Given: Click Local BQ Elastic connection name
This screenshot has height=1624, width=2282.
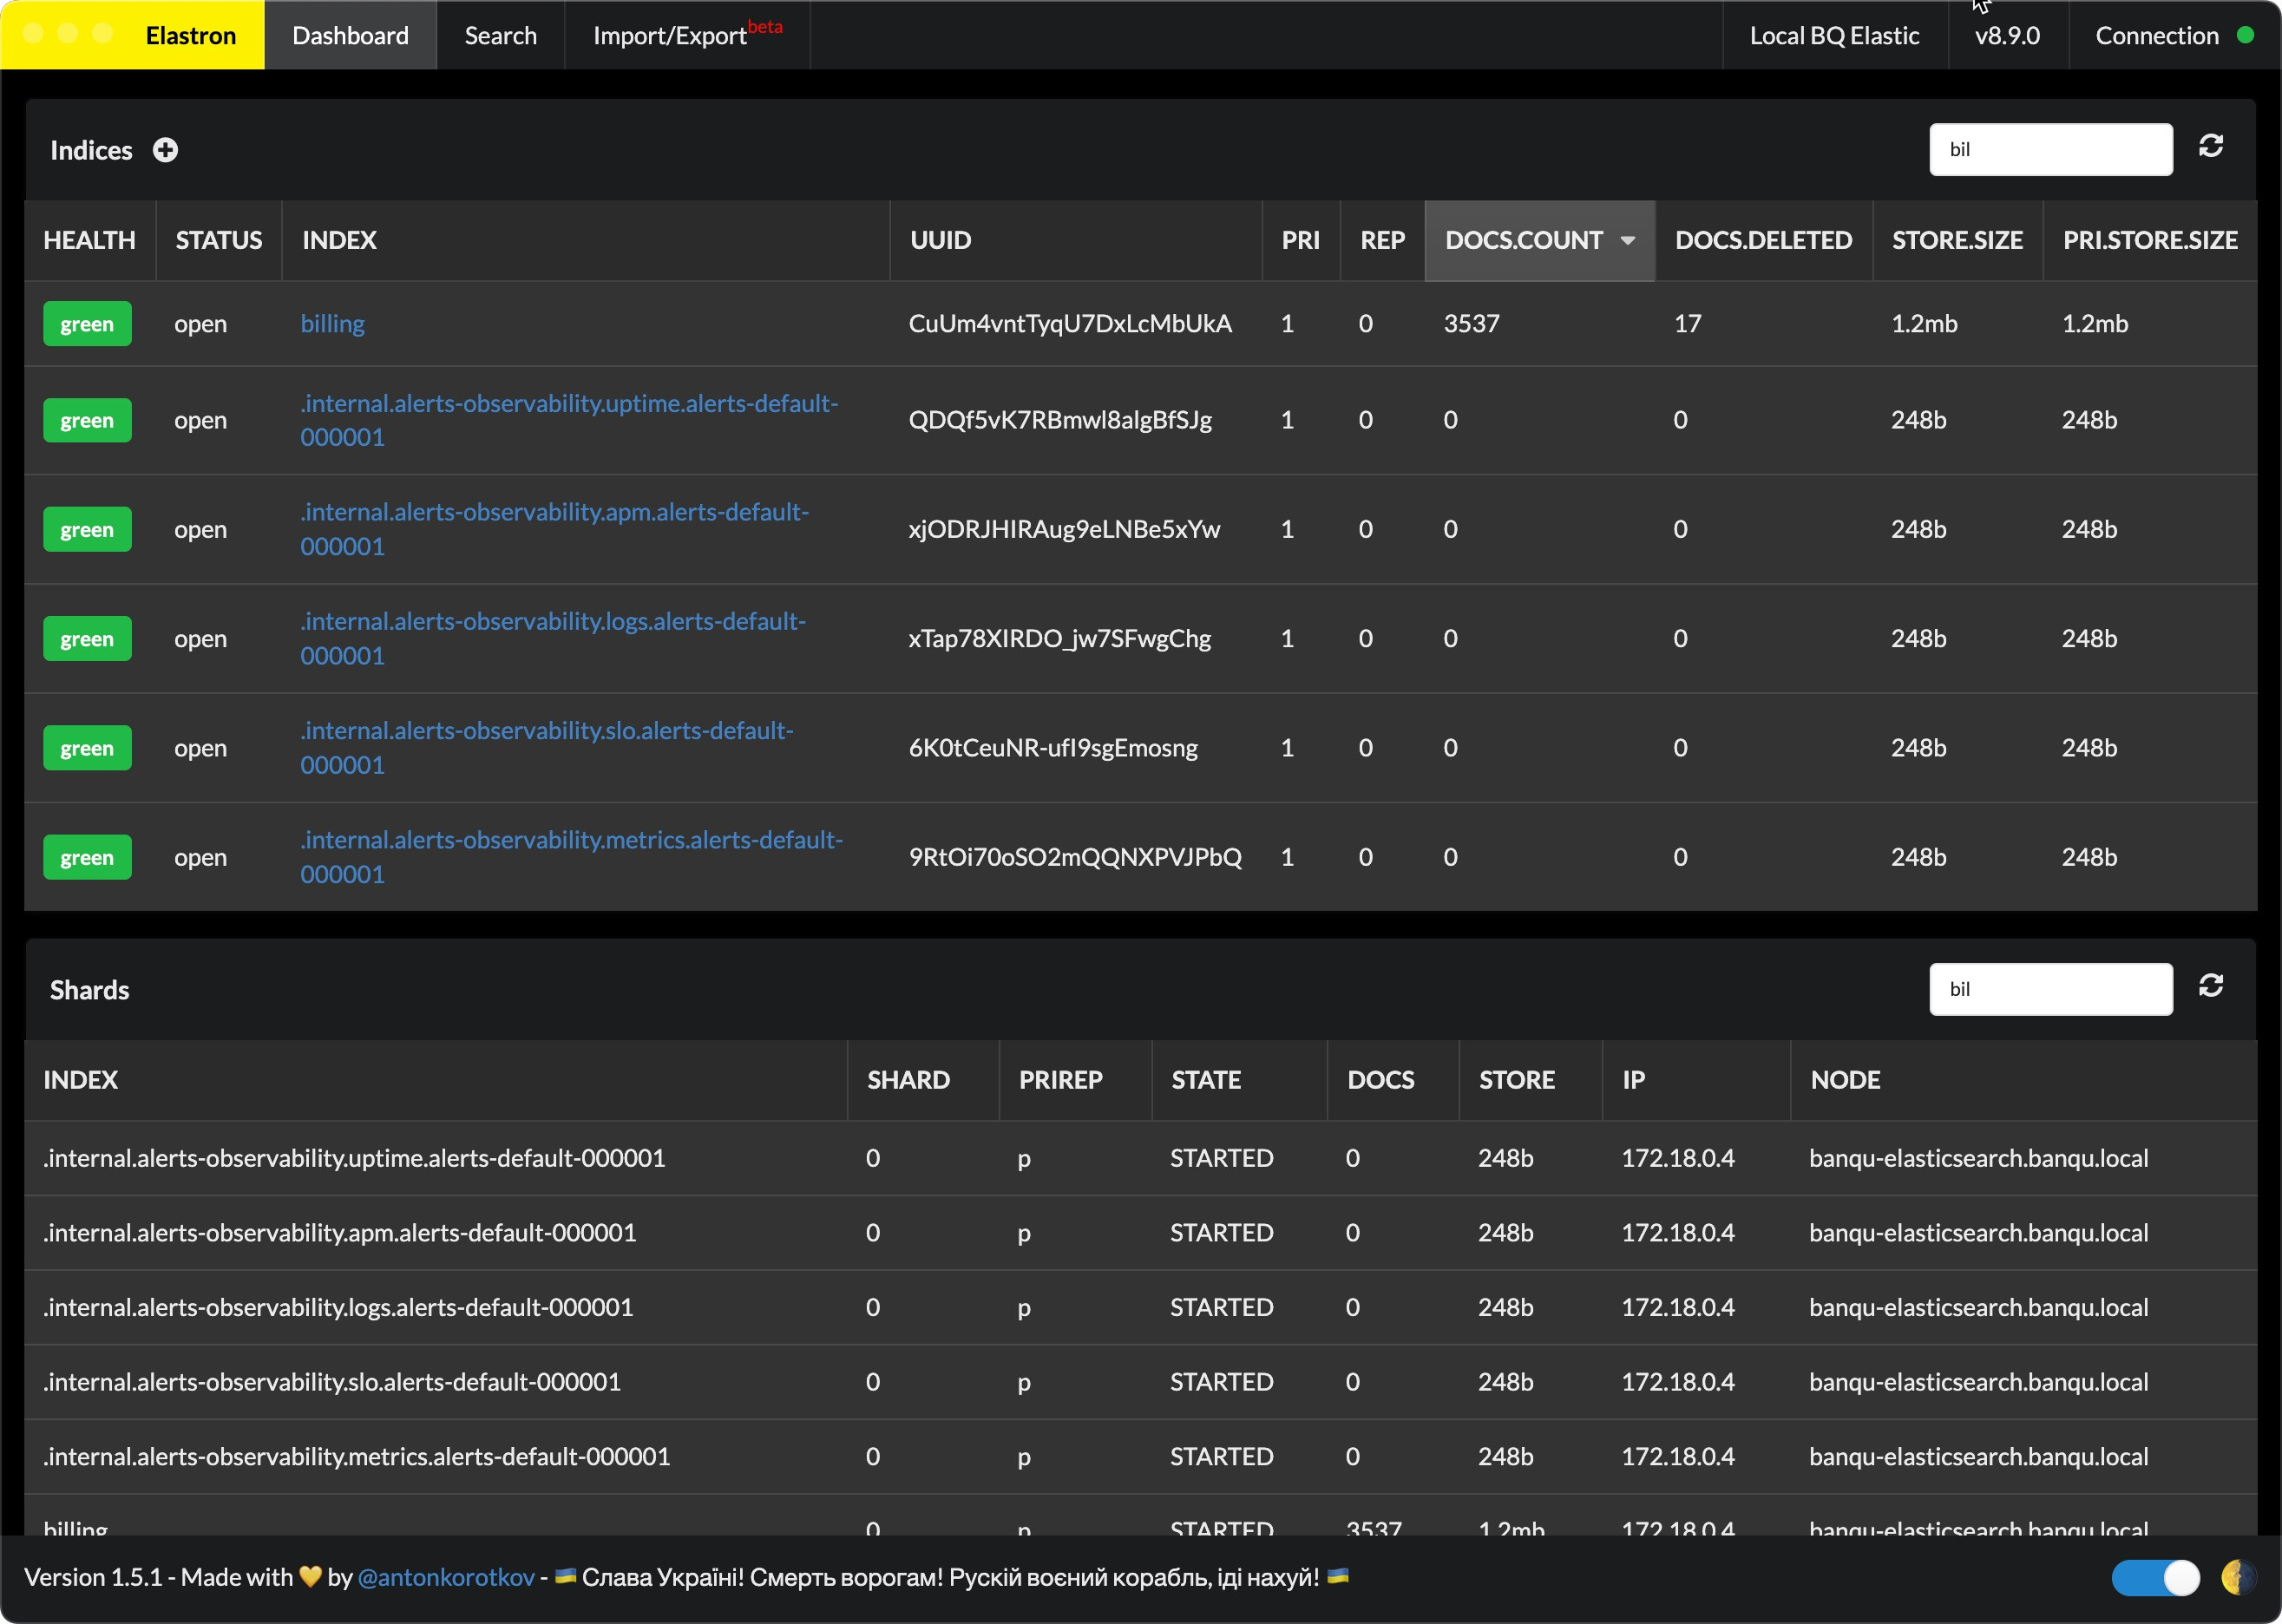Looking at the screenshot, I should [x=1833, y=36].
